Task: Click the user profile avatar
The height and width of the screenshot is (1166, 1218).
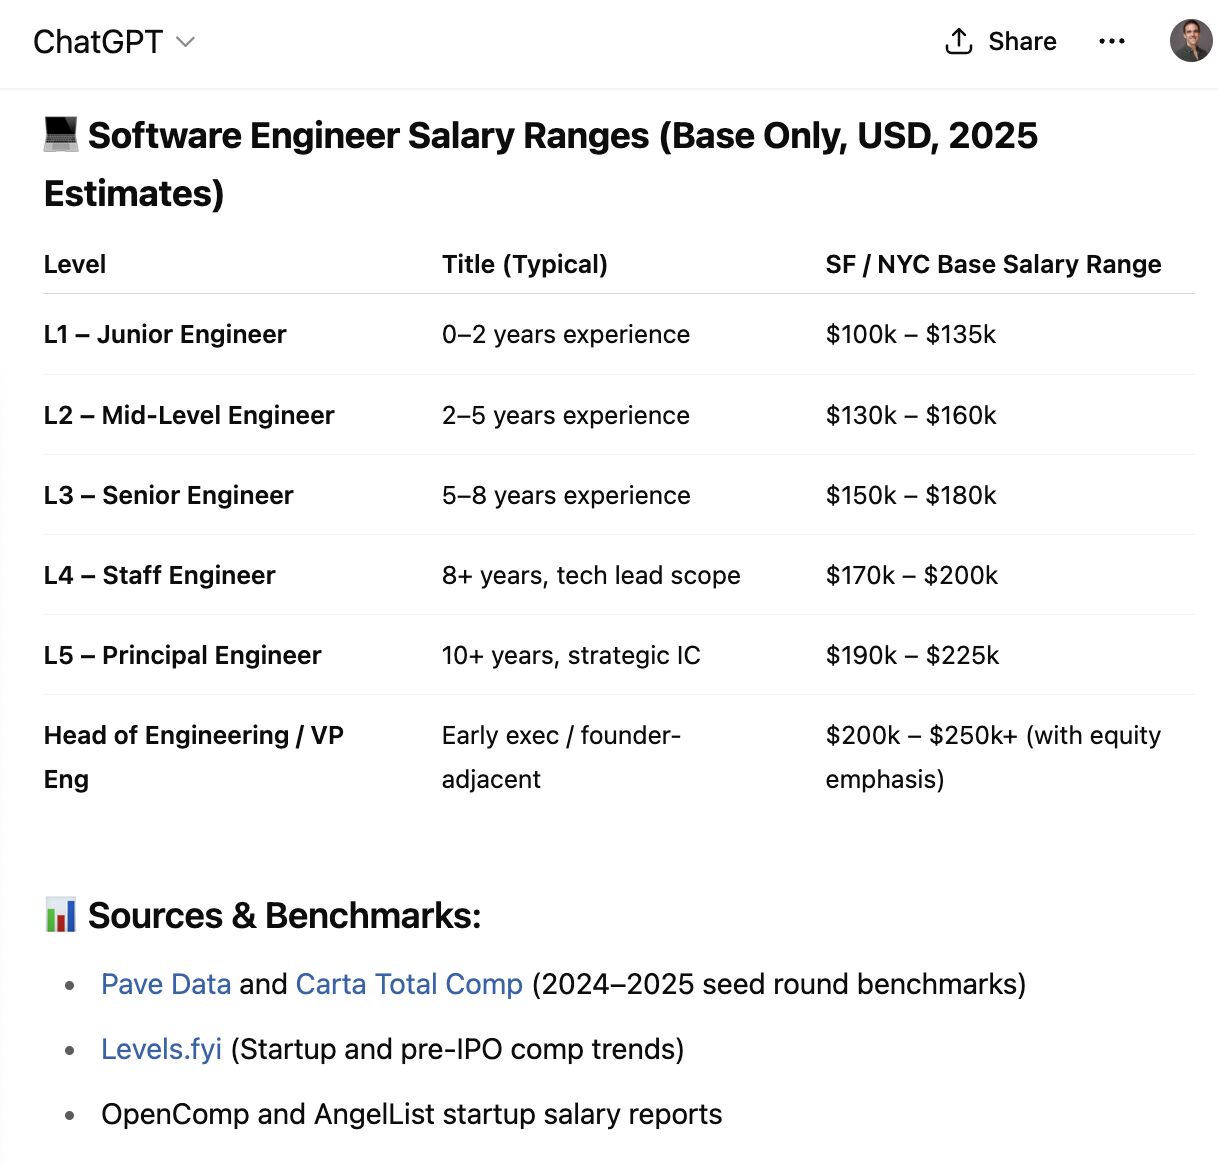Action: click(1190, 41)
